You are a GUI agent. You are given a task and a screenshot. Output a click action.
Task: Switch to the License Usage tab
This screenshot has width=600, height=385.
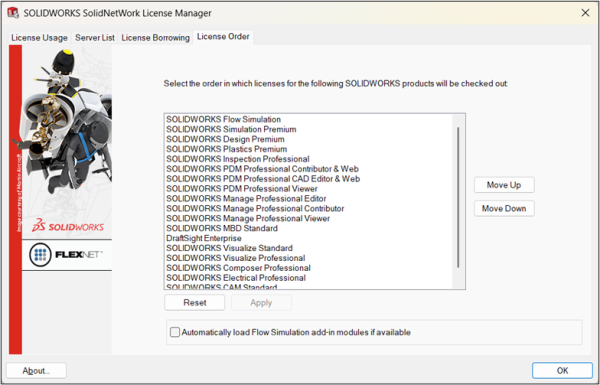pos(39,38)
